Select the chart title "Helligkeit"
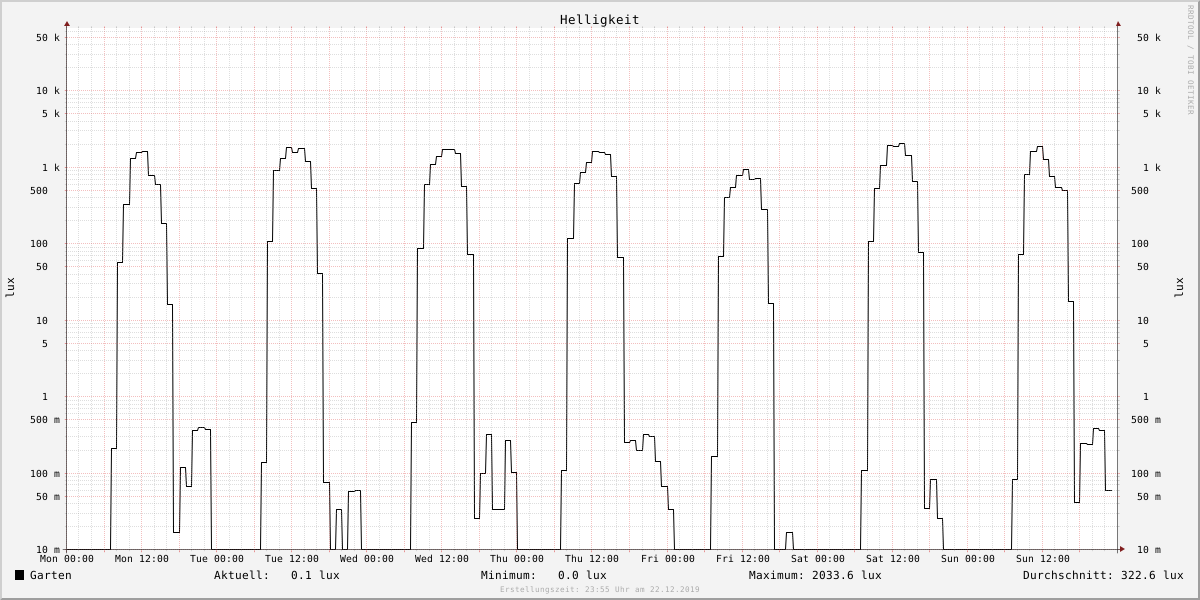Image resolution: width=1200 pixels, height=600 pixels. [600, 19]
